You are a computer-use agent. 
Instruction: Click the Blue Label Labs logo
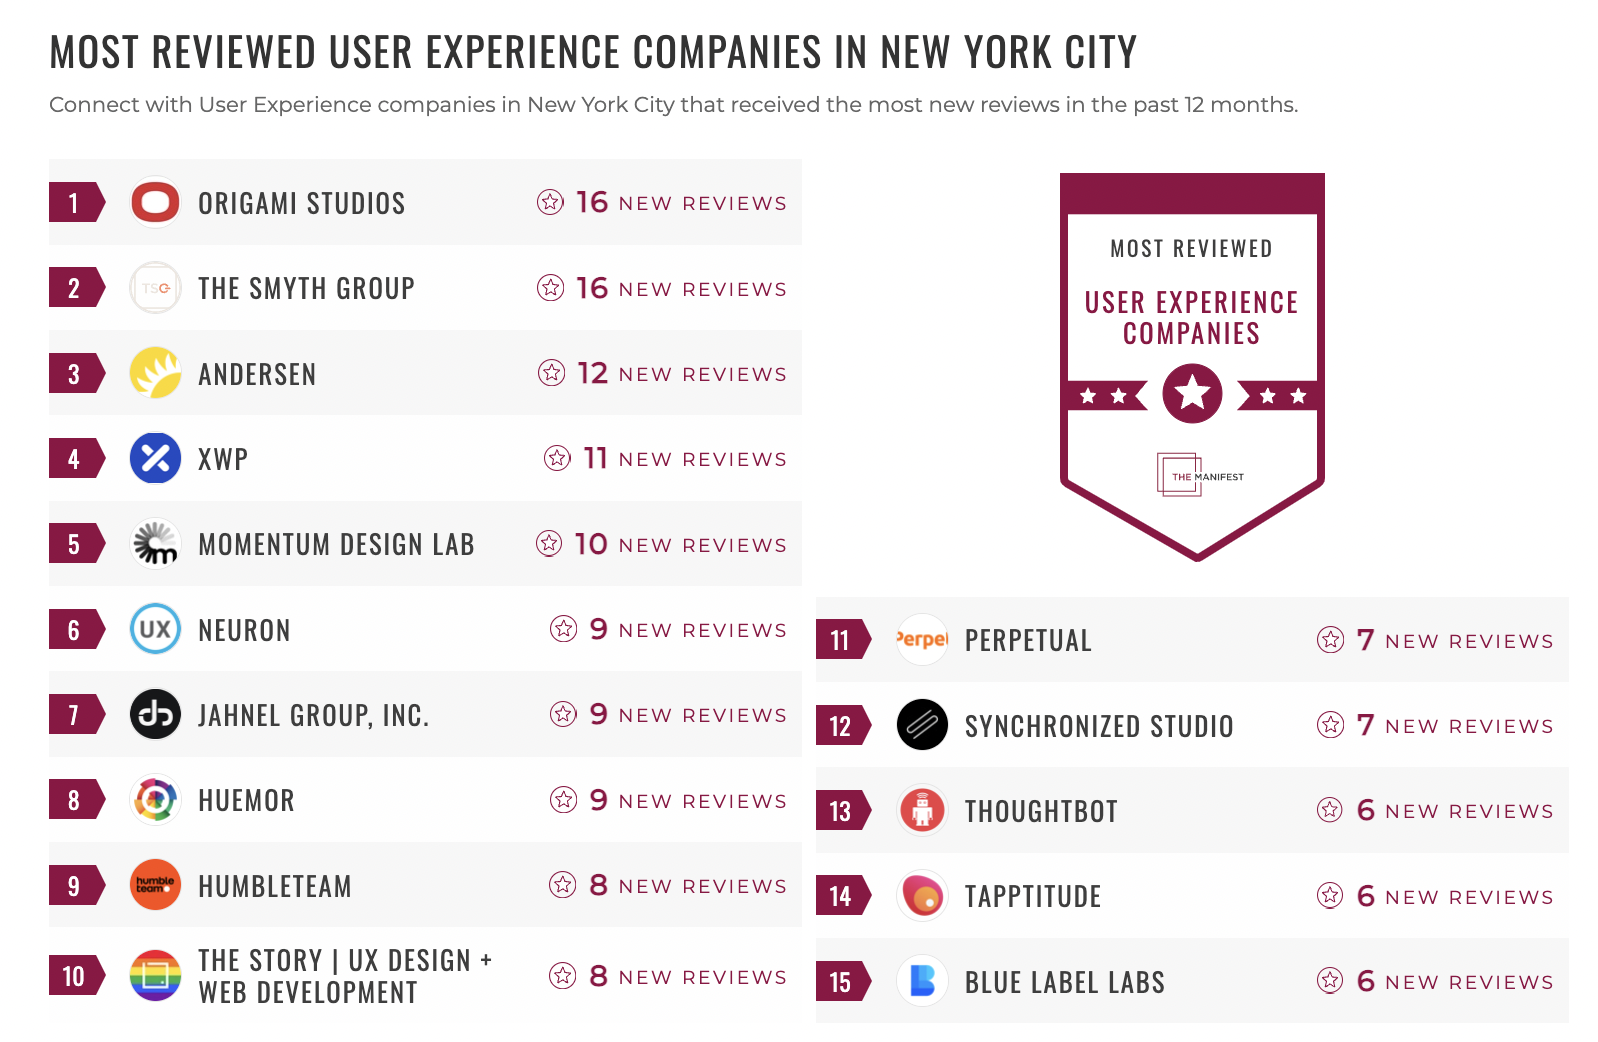pyautogui.click(x=922, y=981)
